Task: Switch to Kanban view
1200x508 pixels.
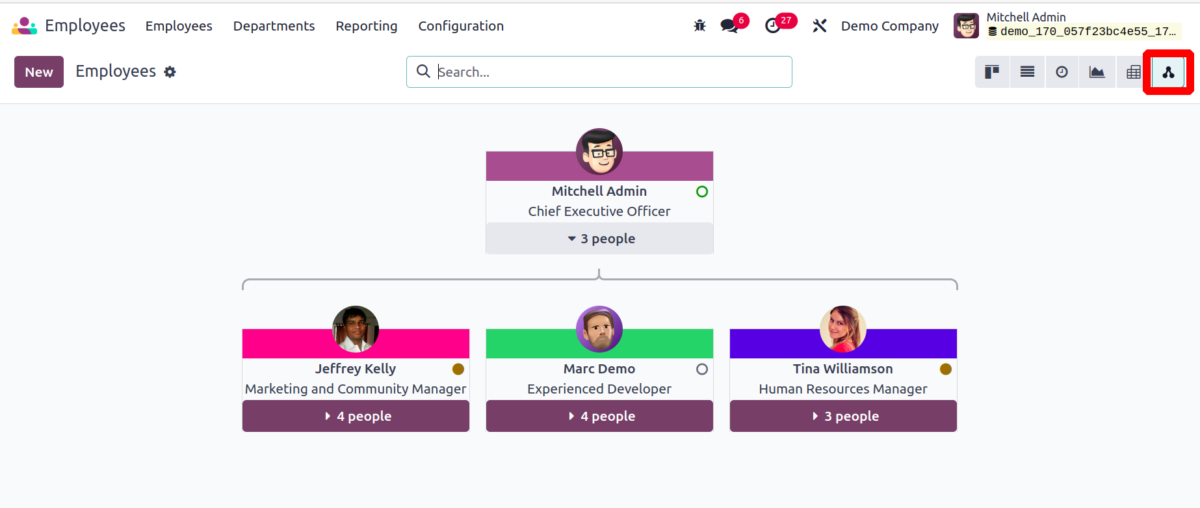Action: [x=992, y=72]
